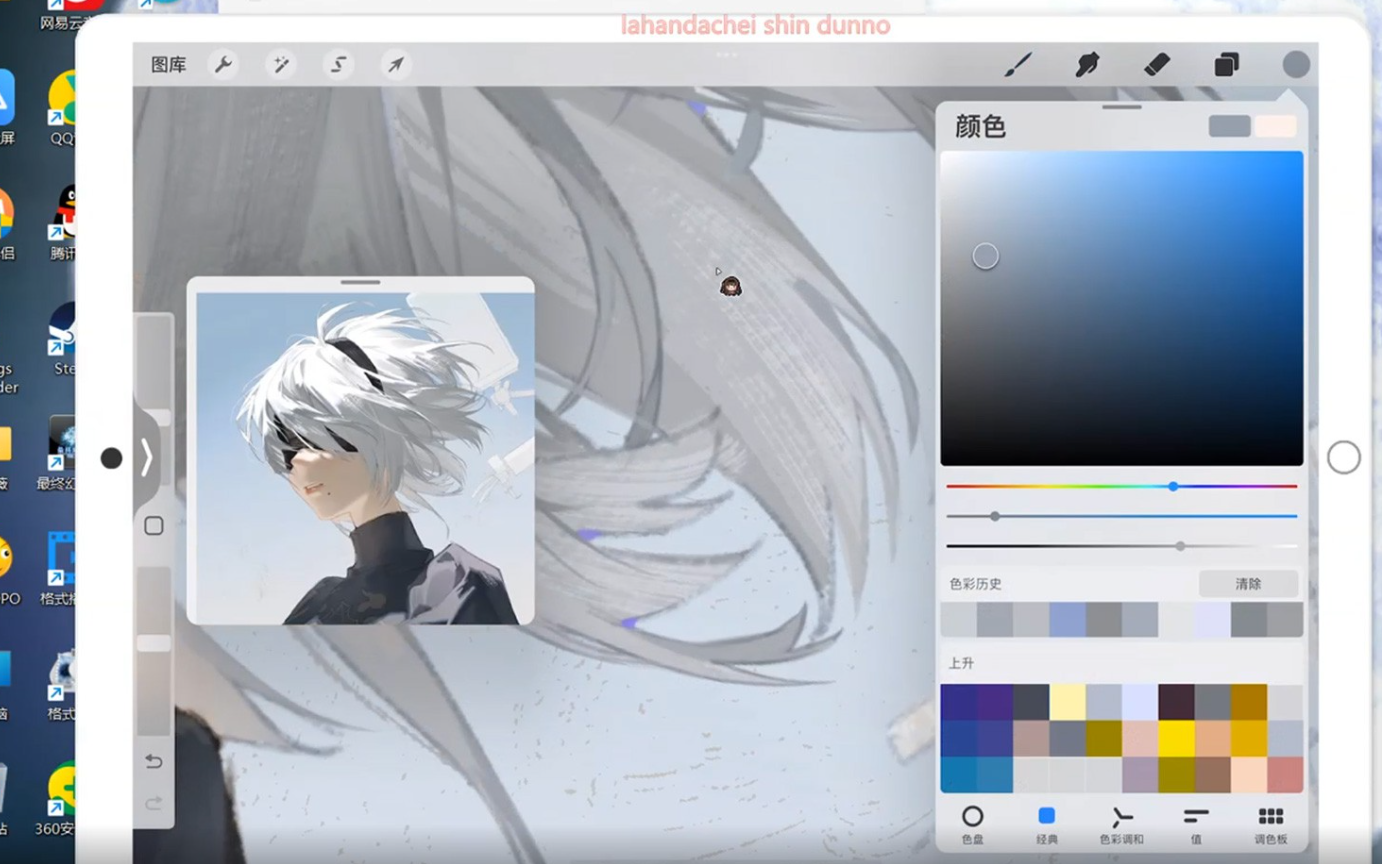Click the Redo arrow in sidebar

click(x=154, y=803)
